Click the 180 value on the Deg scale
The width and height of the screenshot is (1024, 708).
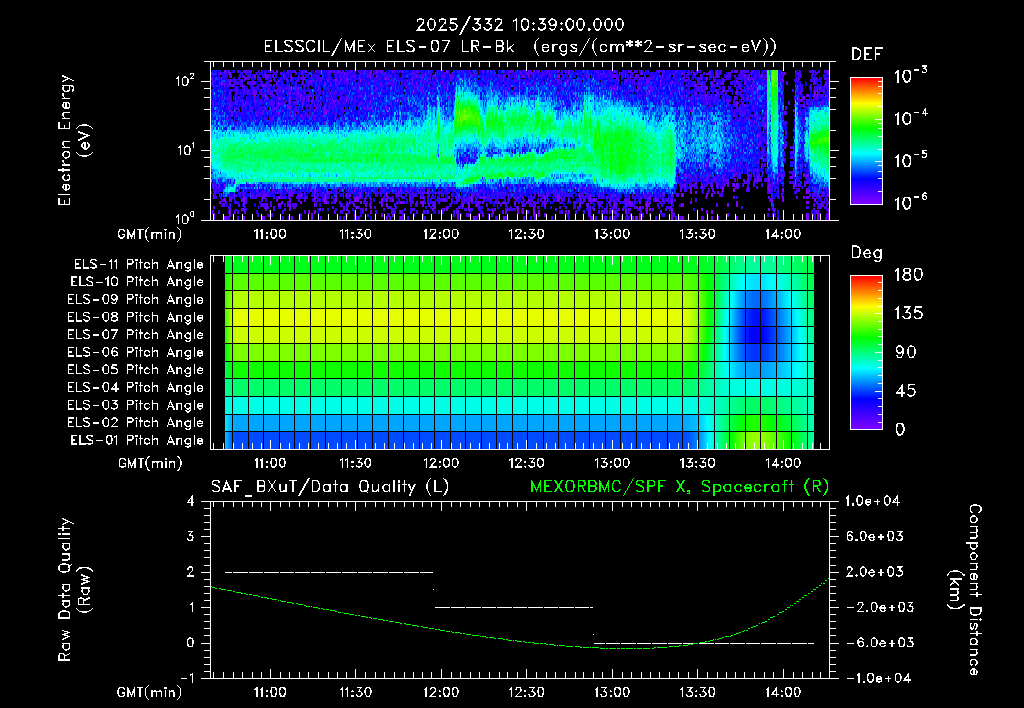tap(908, 275)
